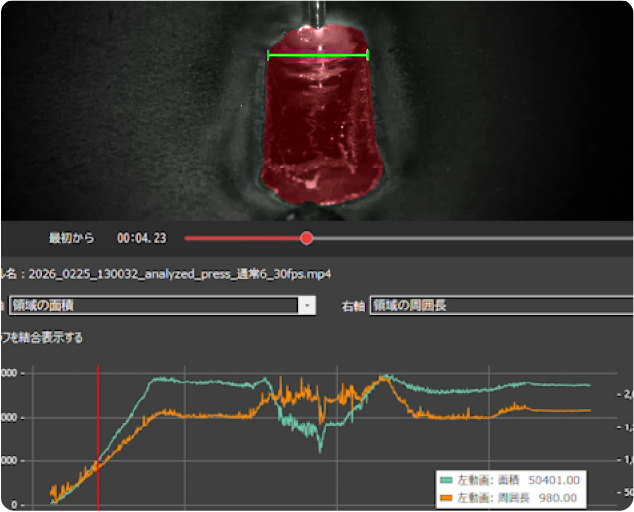Click the 最初から button
Screen dimensions: 634x512
(x=72, y=238)
